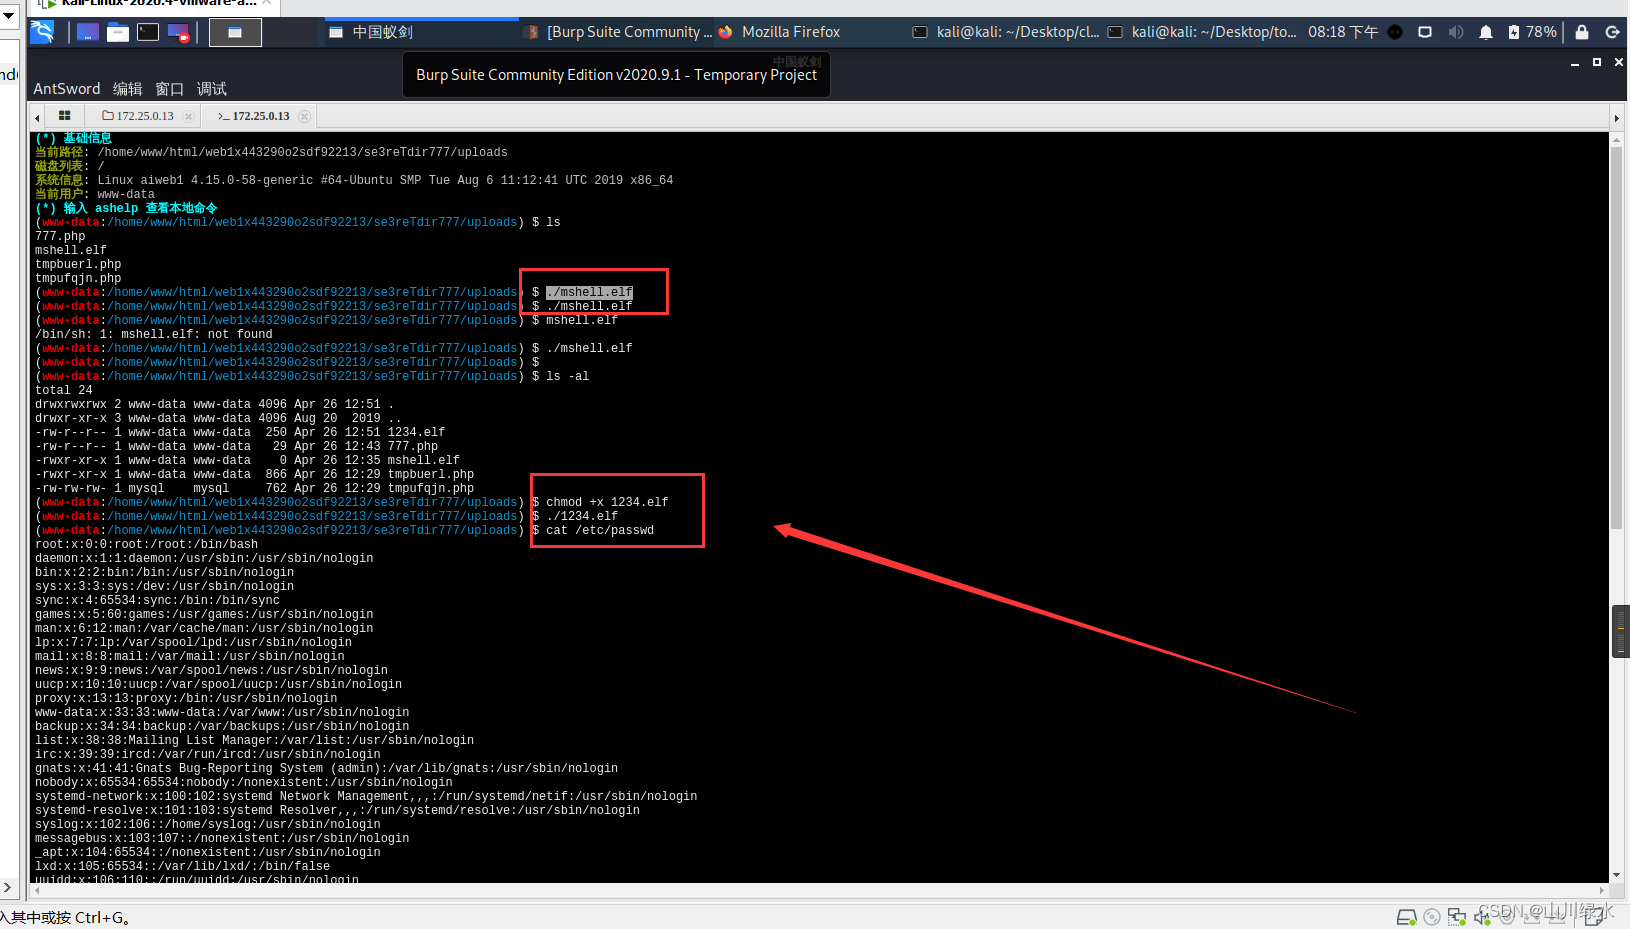Open the notifications bell icon
Screen dimensions: 1630x929
coord(1486,32)
